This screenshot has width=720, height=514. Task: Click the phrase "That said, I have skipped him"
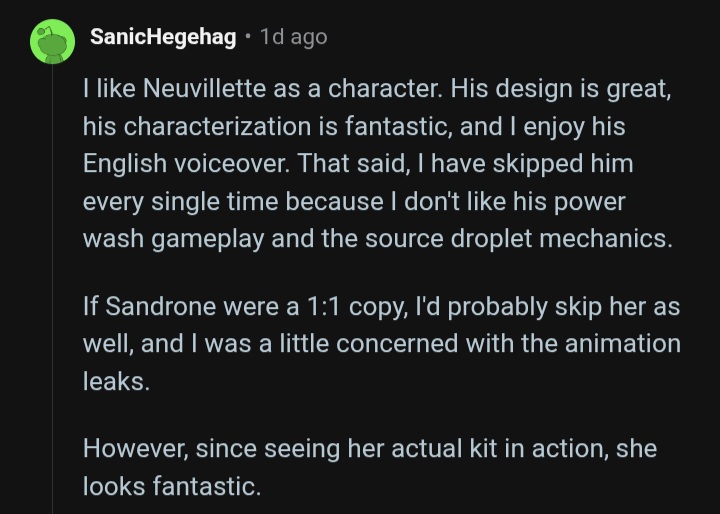tap(466, 164)
